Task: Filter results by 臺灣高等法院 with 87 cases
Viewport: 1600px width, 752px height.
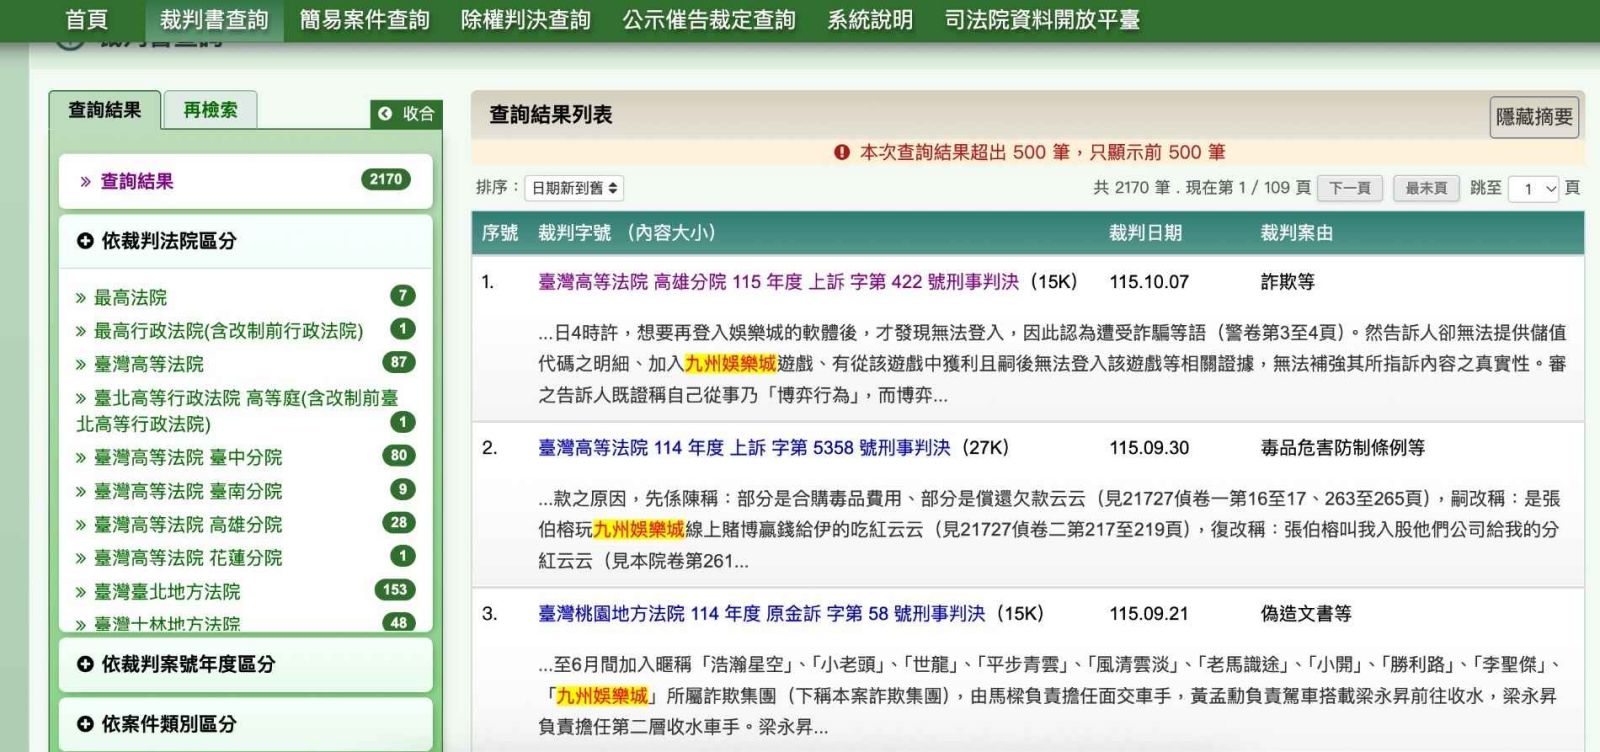Action: (149, 364)
